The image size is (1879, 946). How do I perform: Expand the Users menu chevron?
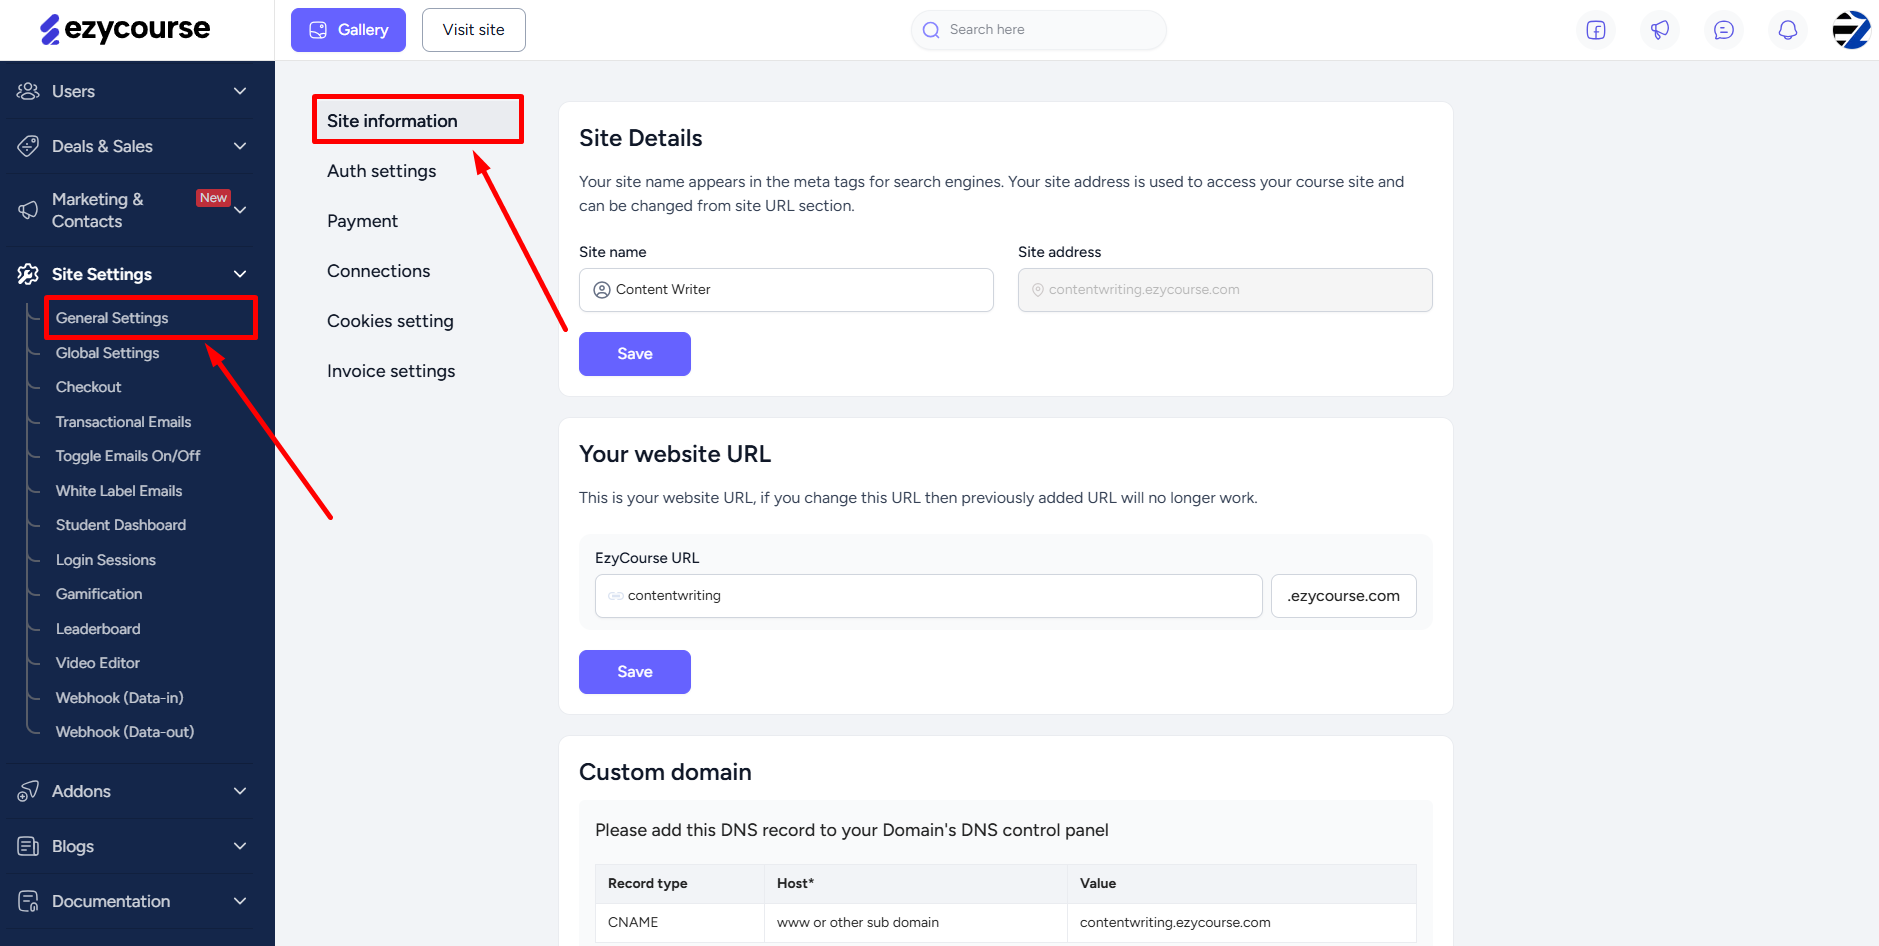240,91
